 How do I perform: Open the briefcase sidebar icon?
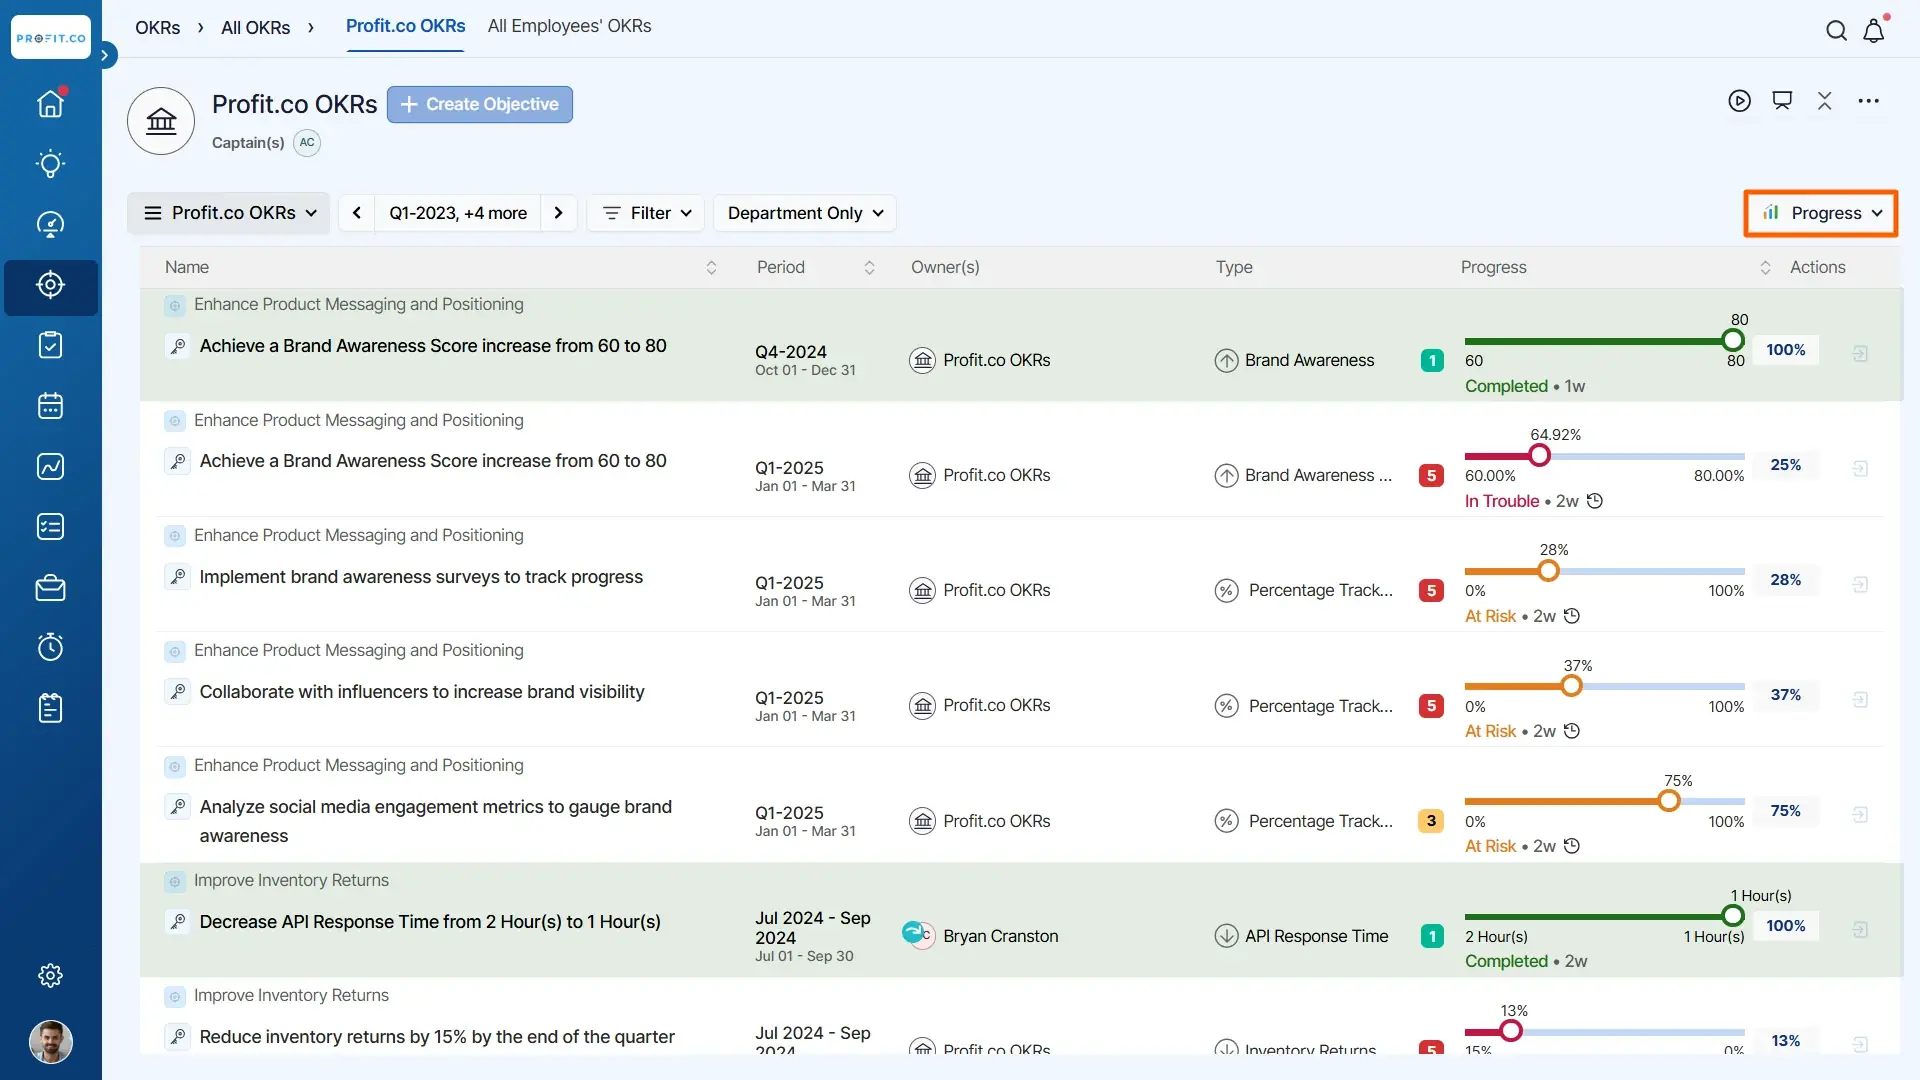point(50,588)
